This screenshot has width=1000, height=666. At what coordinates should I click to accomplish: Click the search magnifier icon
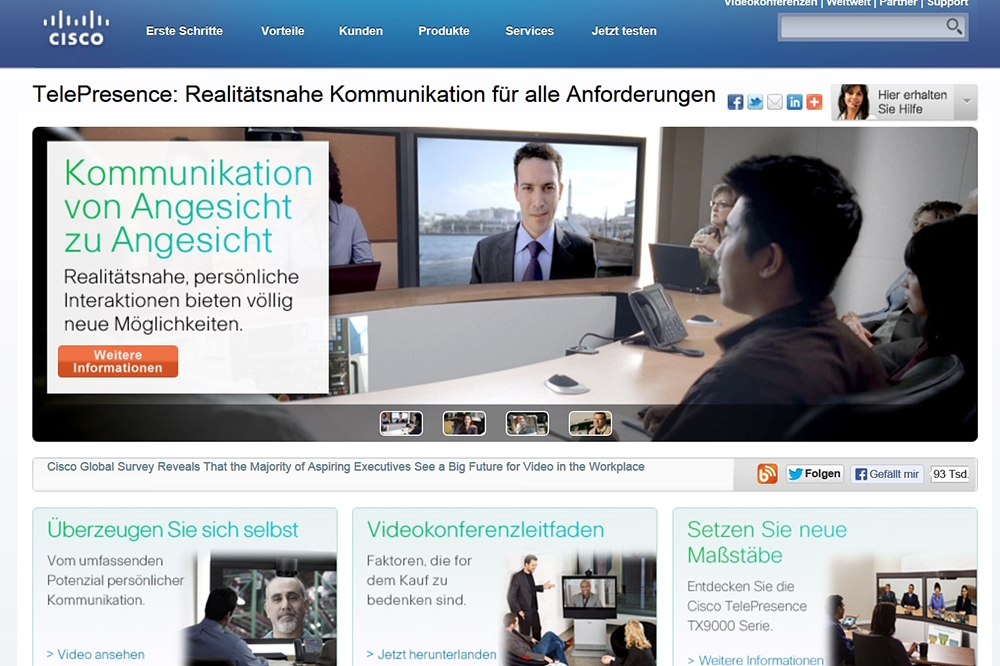(x=953, y=26)
